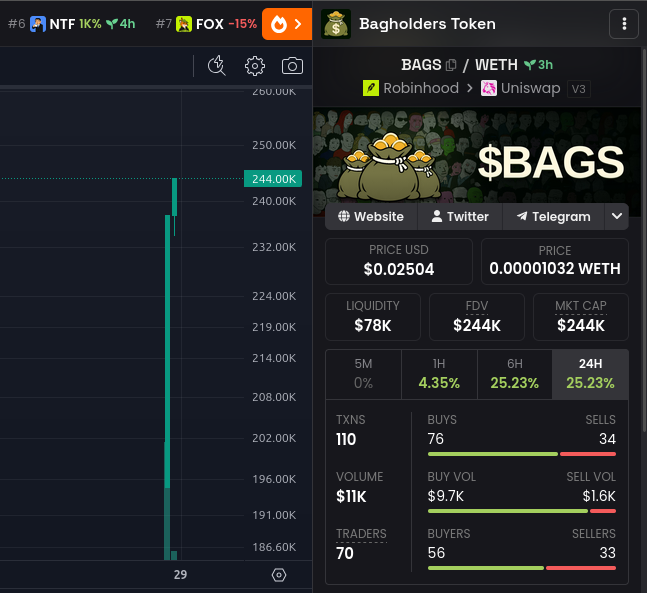The width and height of the screenshot is (647, 593).
Task: Open trending token #7 FOX
Action: [206, 24]
